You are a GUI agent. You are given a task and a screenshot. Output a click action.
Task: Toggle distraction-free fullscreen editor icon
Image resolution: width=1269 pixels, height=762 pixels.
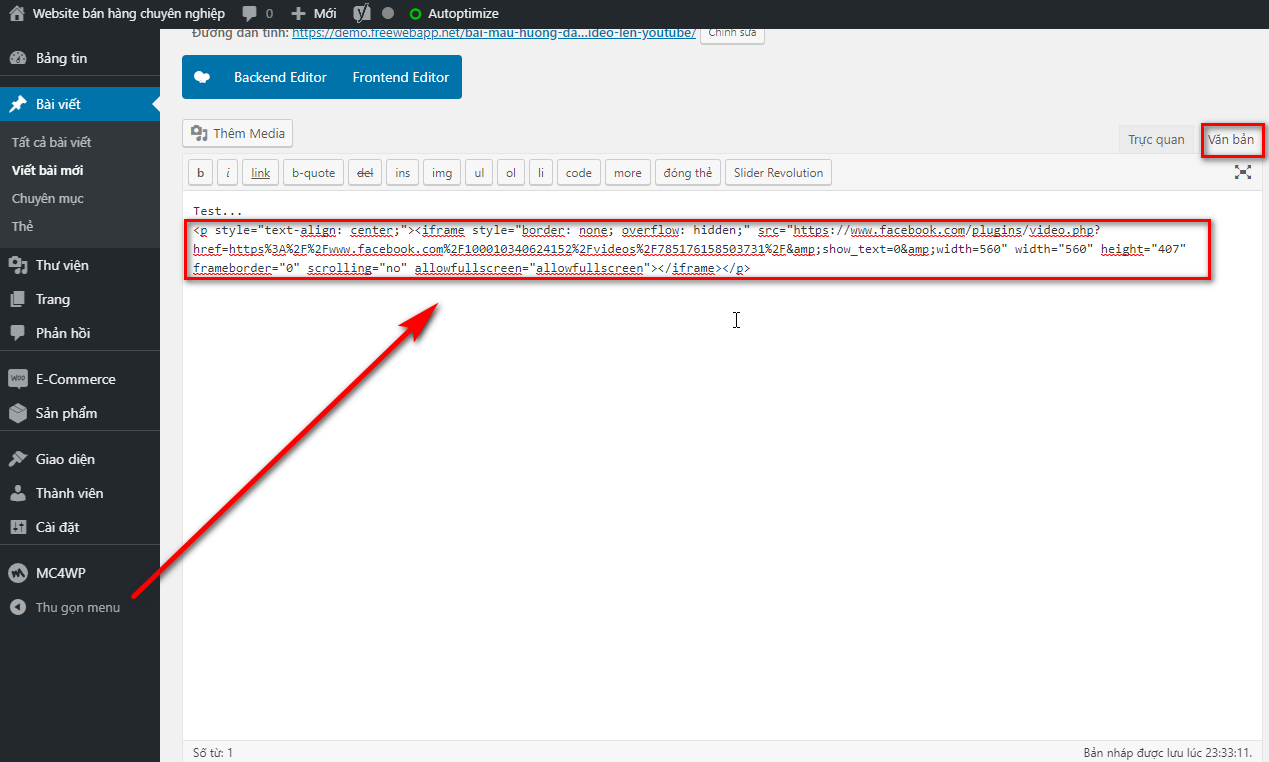tap(1242, 172)
